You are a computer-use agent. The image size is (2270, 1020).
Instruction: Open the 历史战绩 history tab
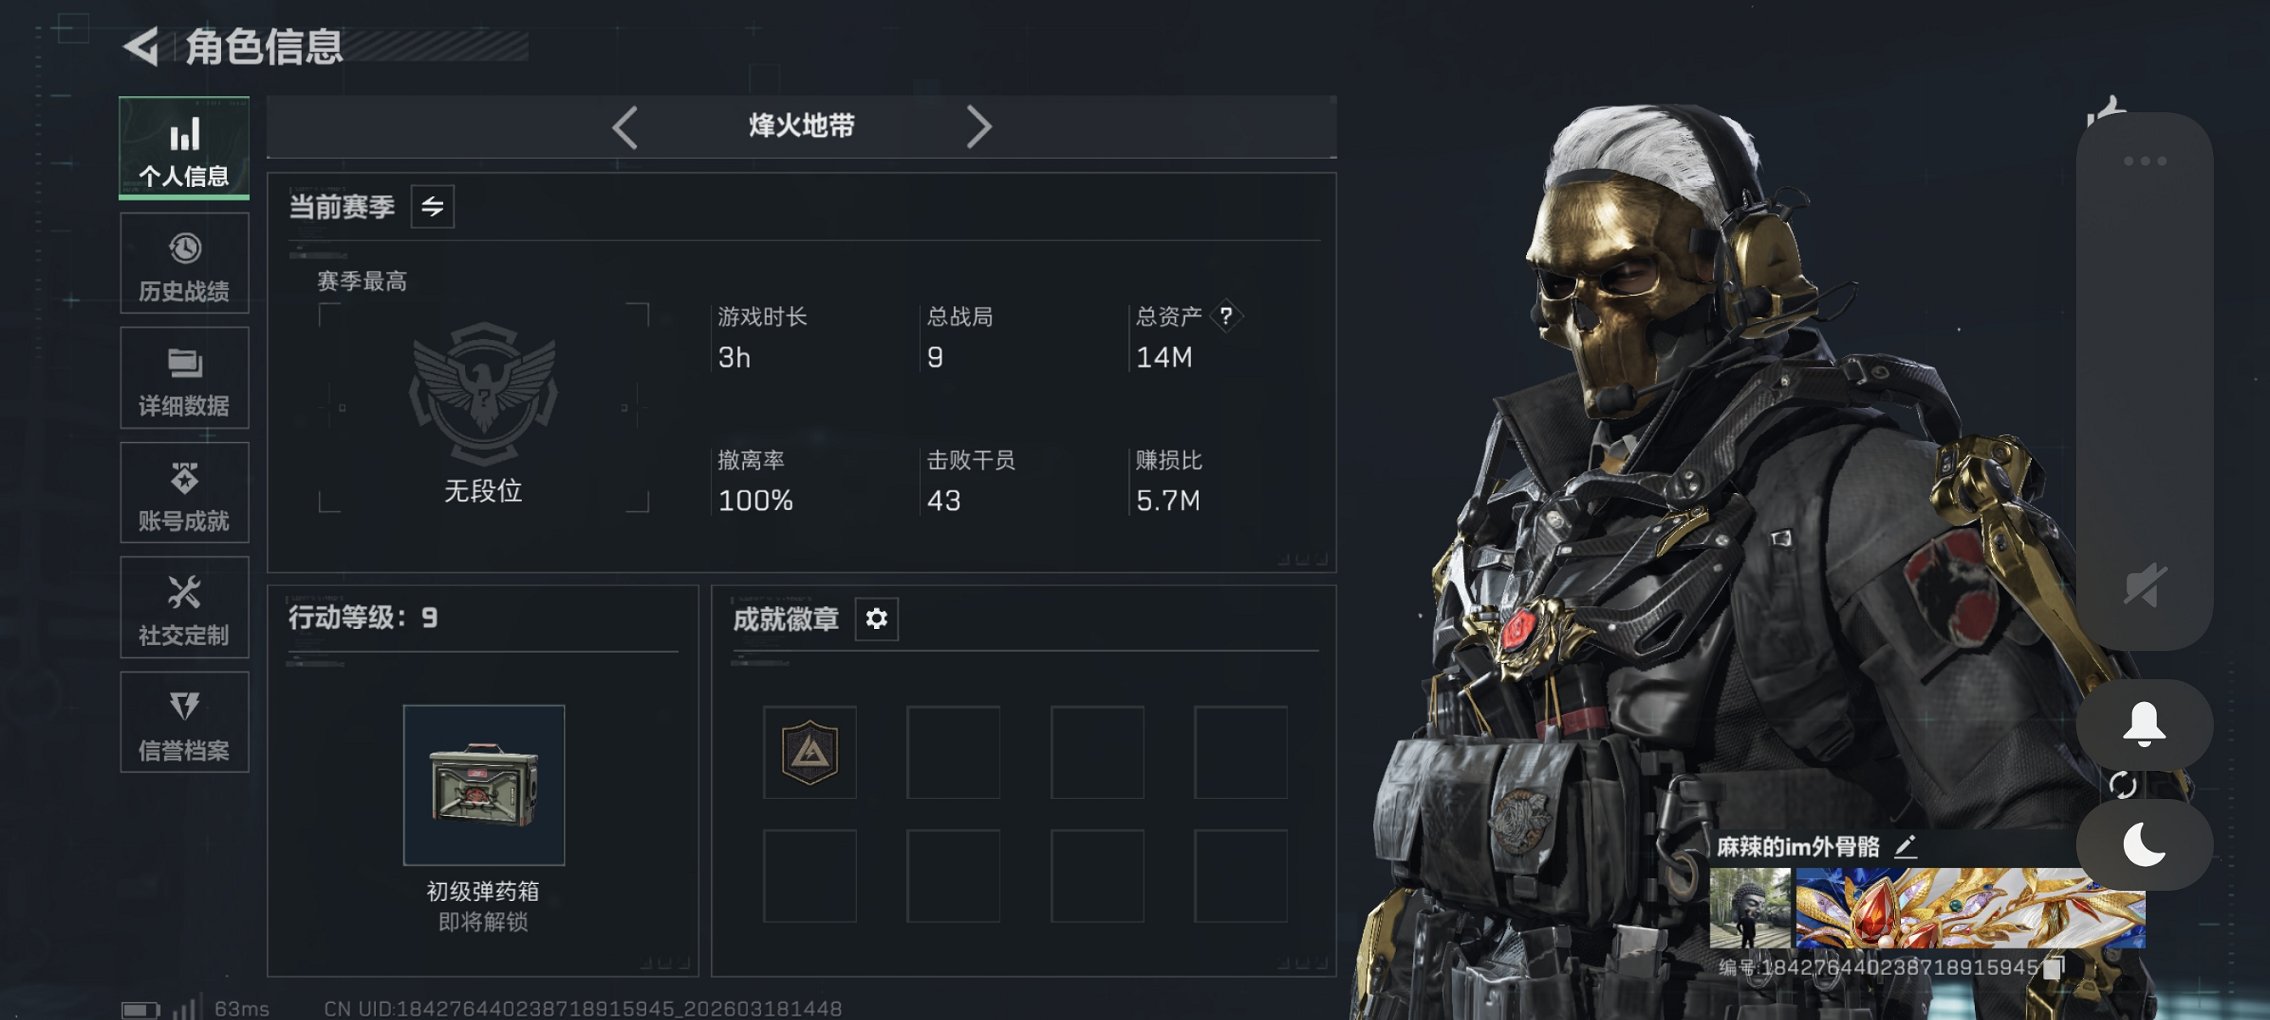pos(184,264)
